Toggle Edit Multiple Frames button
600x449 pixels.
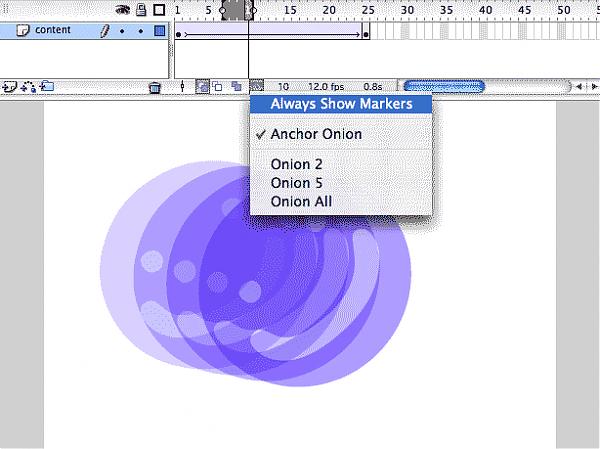click(236, 87)
